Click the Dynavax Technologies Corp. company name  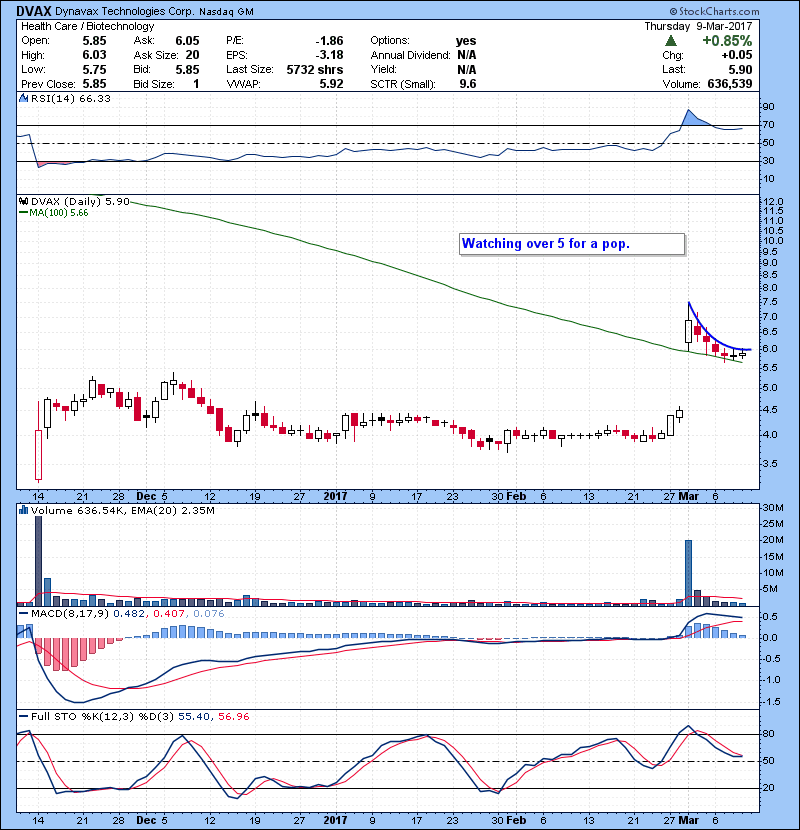[124, 11]
